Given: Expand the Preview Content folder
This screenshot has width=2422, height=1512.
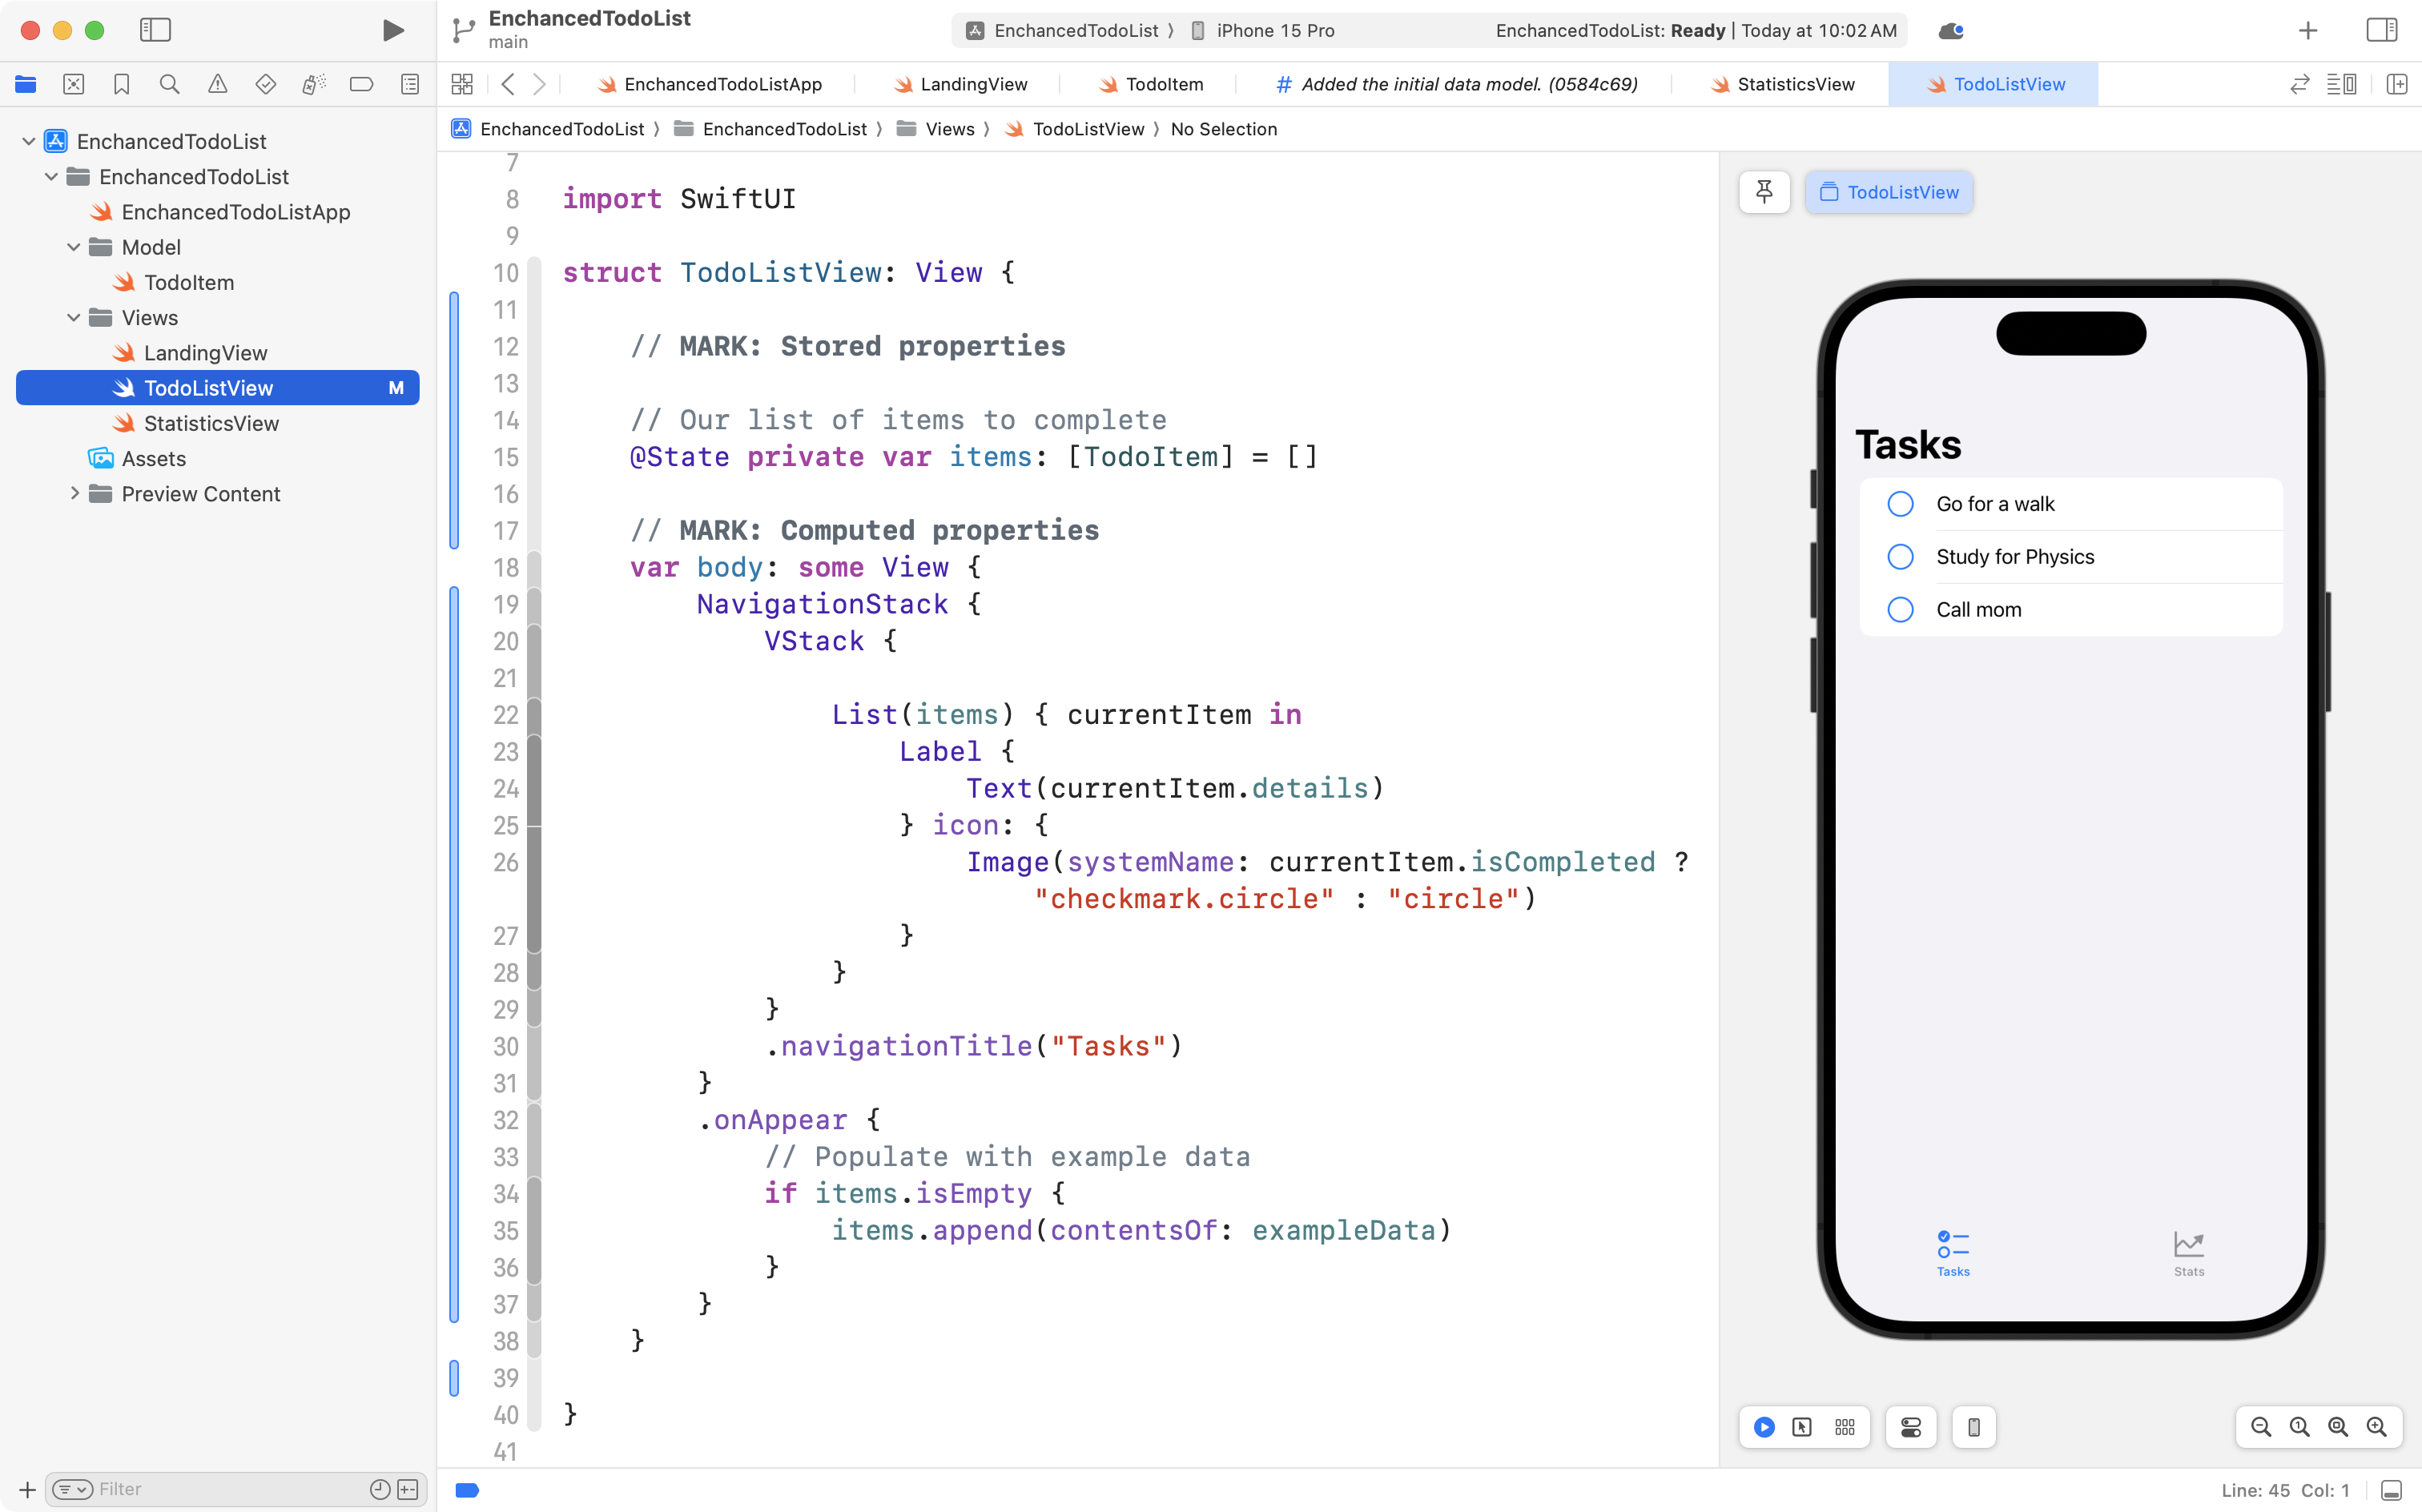Looking at the screenshot, I should pyautogui.click(x=74, y=493).
